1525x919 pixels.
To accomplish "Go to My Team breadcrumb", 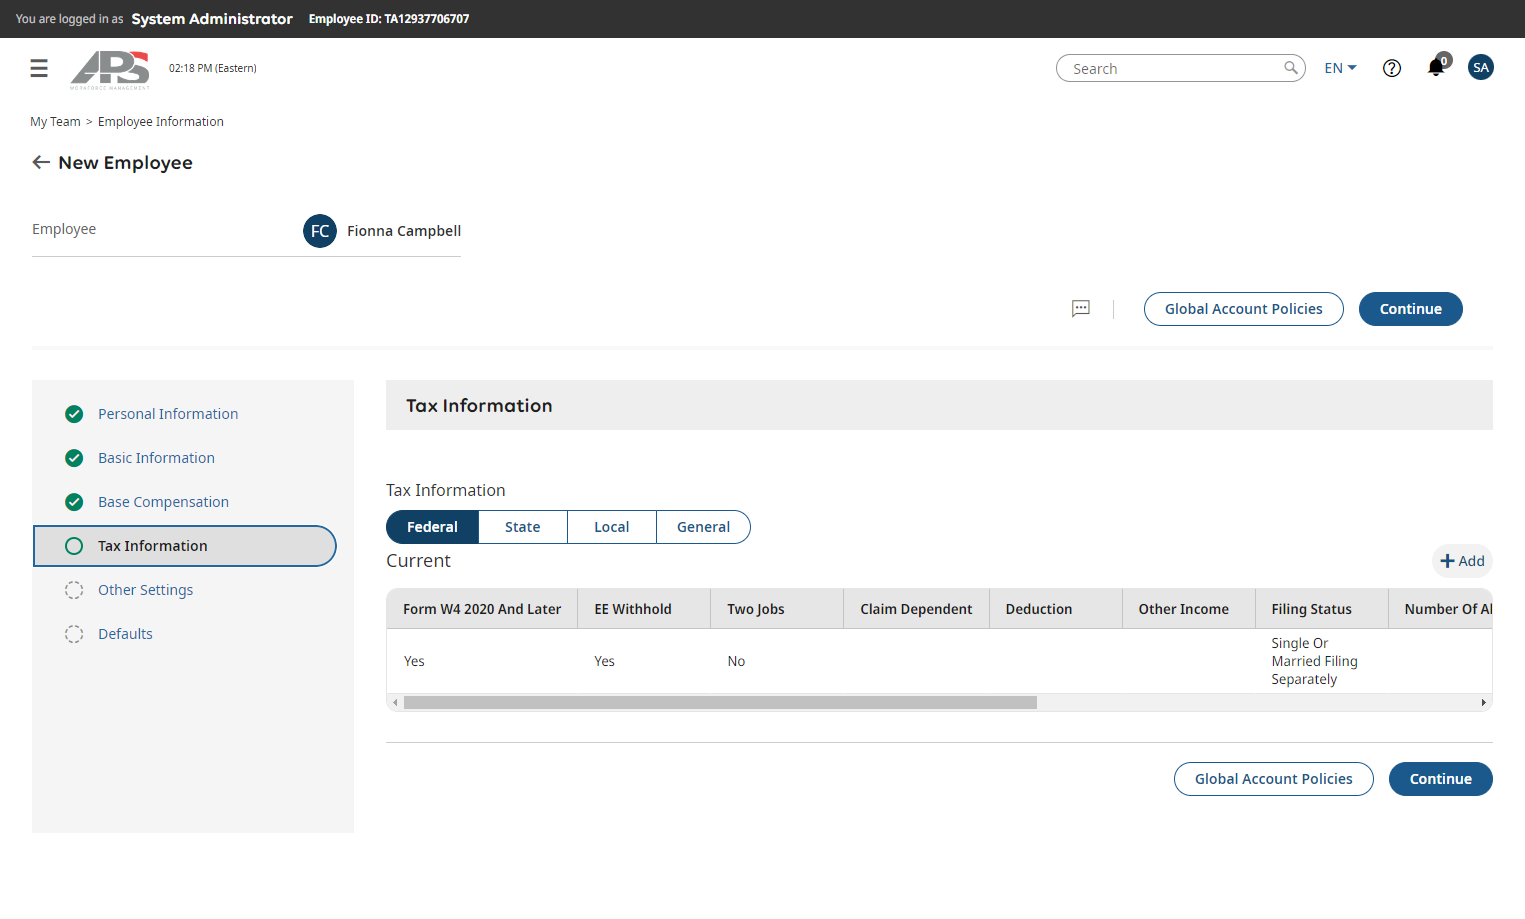I will (55, 122).
